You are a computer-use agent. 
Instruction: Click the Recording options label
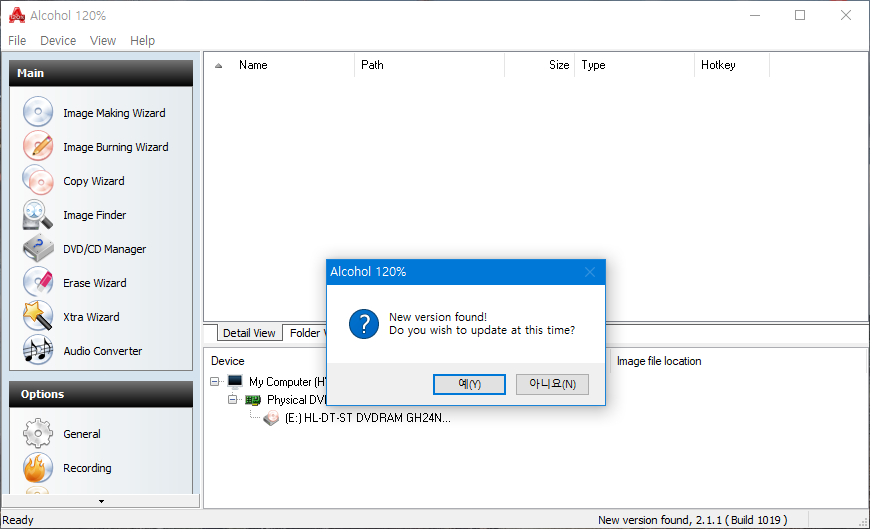87,468
